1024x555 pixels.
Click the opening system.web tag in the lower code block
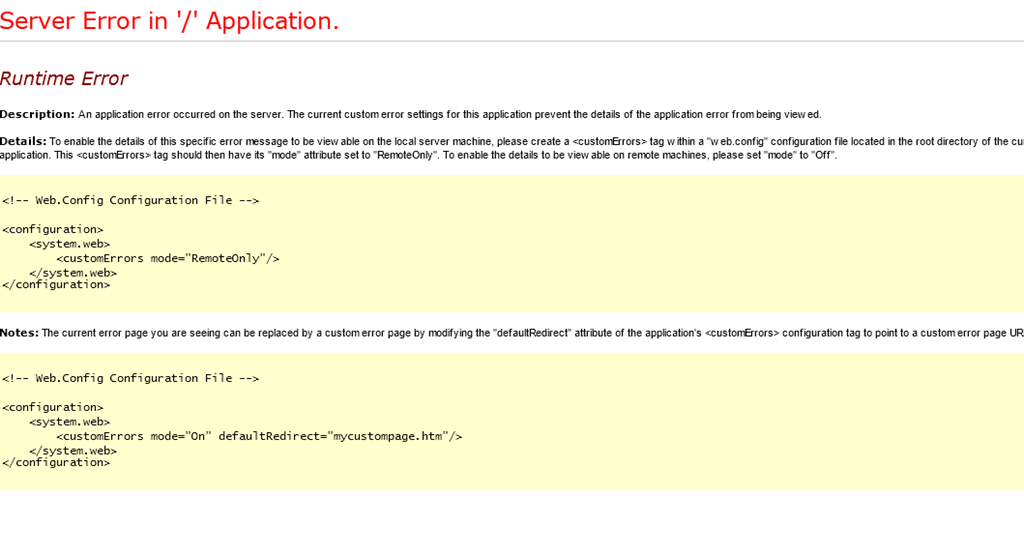coord(69,421)
